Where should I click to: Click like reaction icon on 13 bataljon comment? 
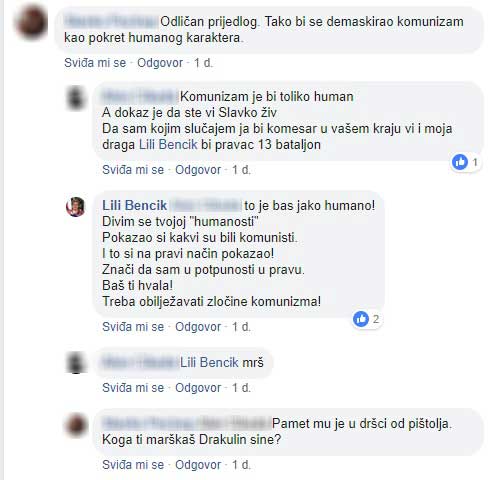pyautogui.click(x=460, y=162)
